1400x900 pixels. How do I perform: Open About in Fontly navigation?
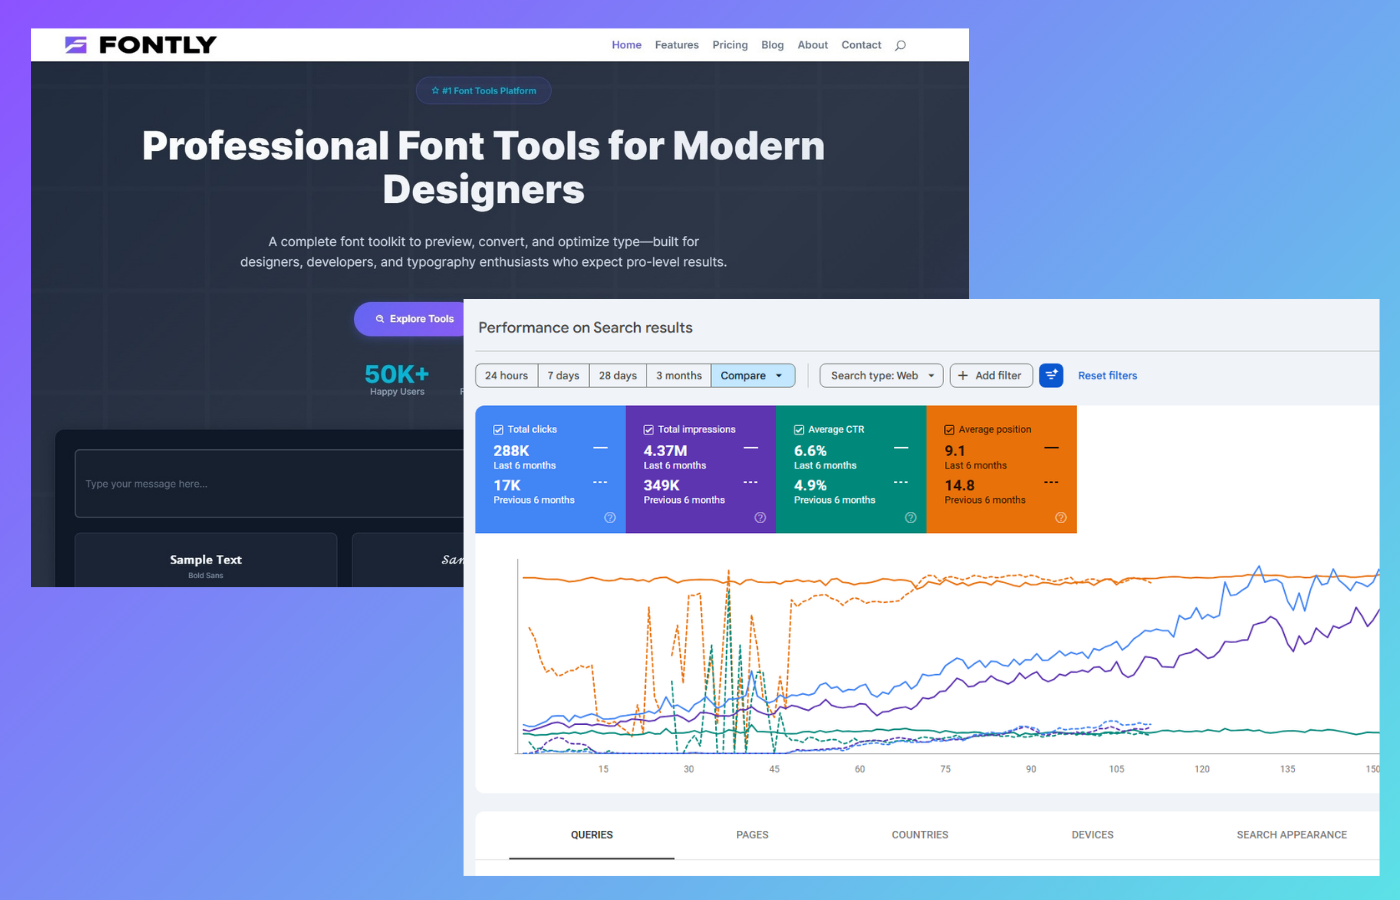(x=813, y=45)
